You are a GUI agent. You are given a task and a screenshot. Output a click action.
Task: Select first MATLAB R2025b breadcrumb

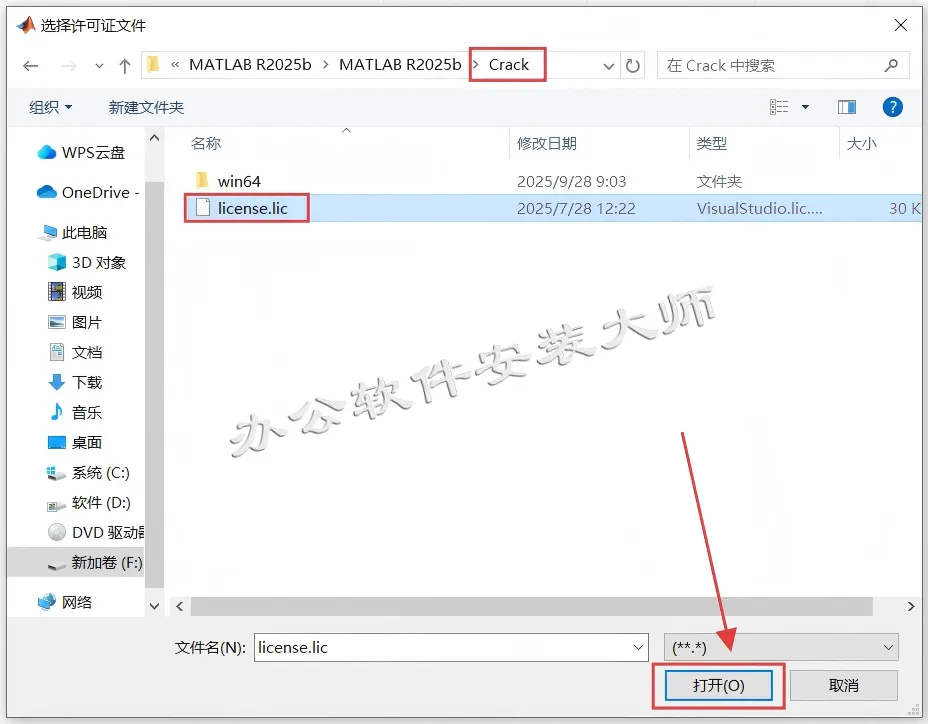(250, 65)
